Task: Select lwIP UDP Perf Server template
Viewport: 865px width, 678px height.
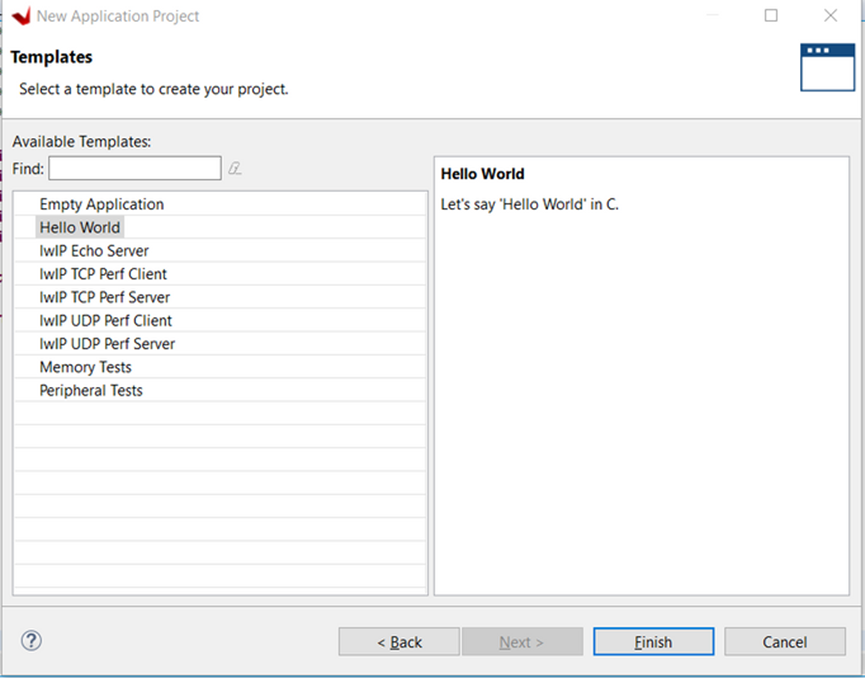Action: coord(107,343)
